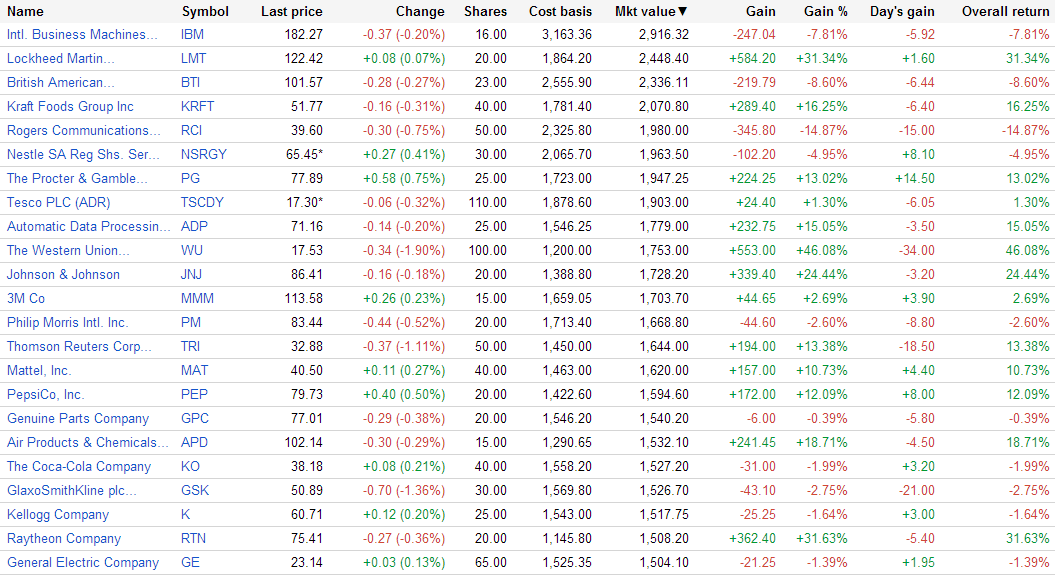The width and height of the screenshot is (1057, 576).
Task: Click the MAT ticker symbol
Action: point(195,371)
